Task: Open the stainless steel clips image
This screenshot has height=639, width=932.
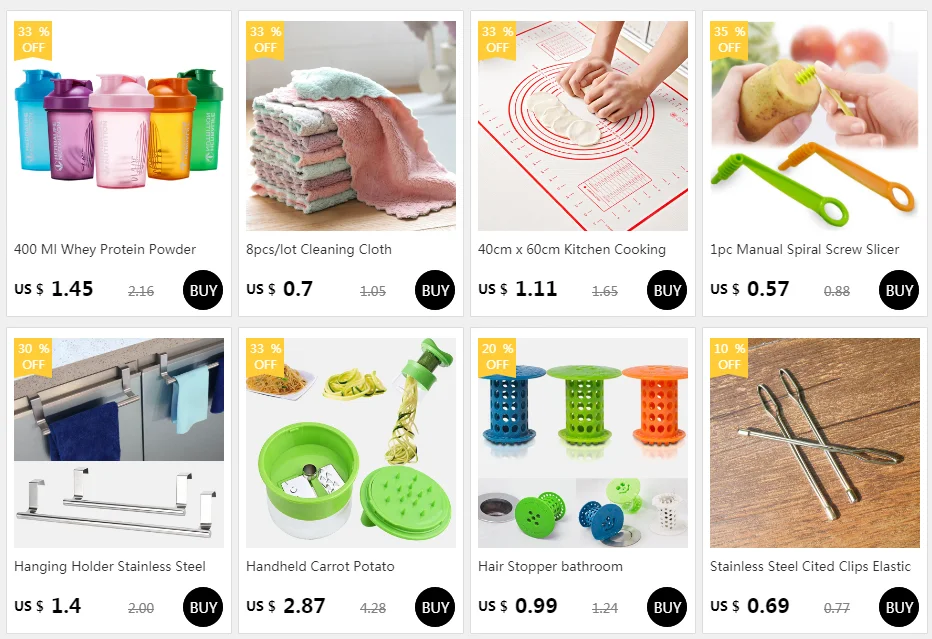Action: click(x=814, y=443)
